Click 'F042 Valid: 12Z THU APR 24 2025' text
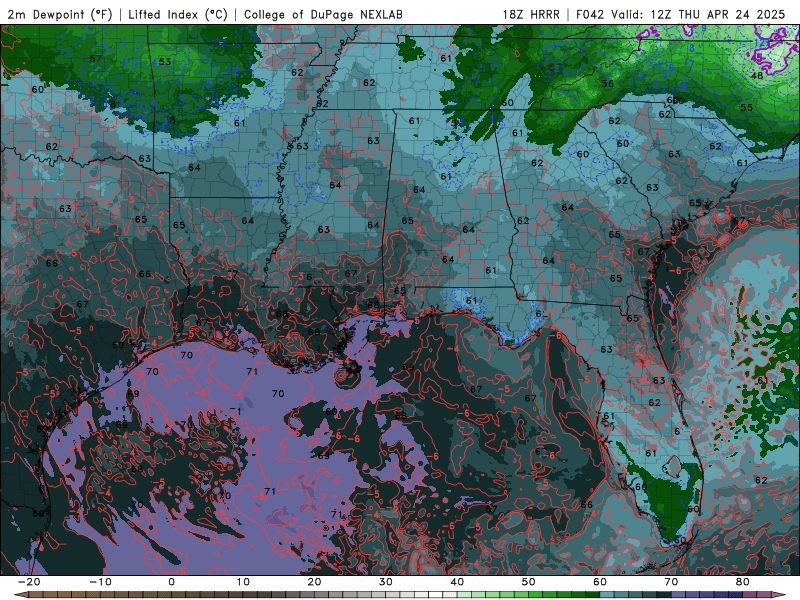Image resolution: width=800 pixels, height=600 pixels. click(681, 14)
